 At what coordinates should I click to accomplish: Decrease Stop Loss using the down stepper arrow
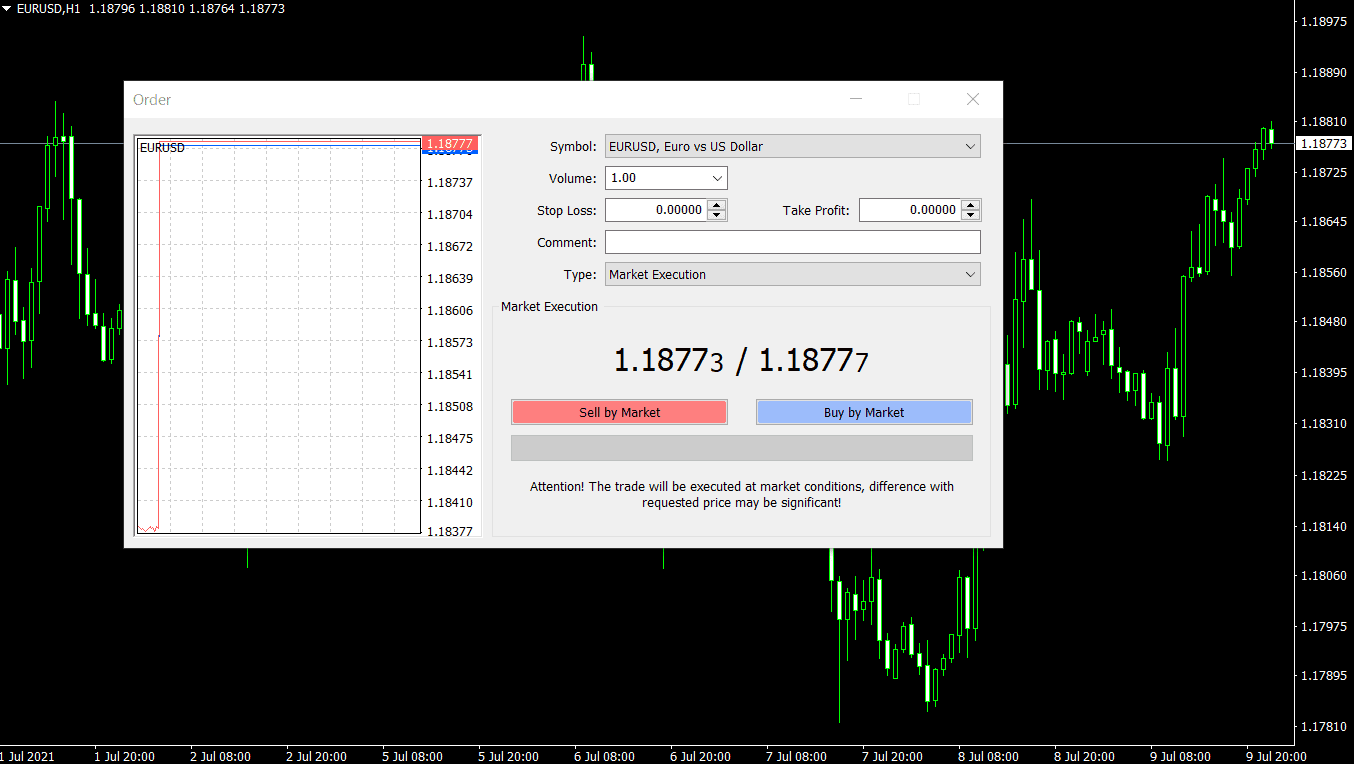[x=718, y=214]
